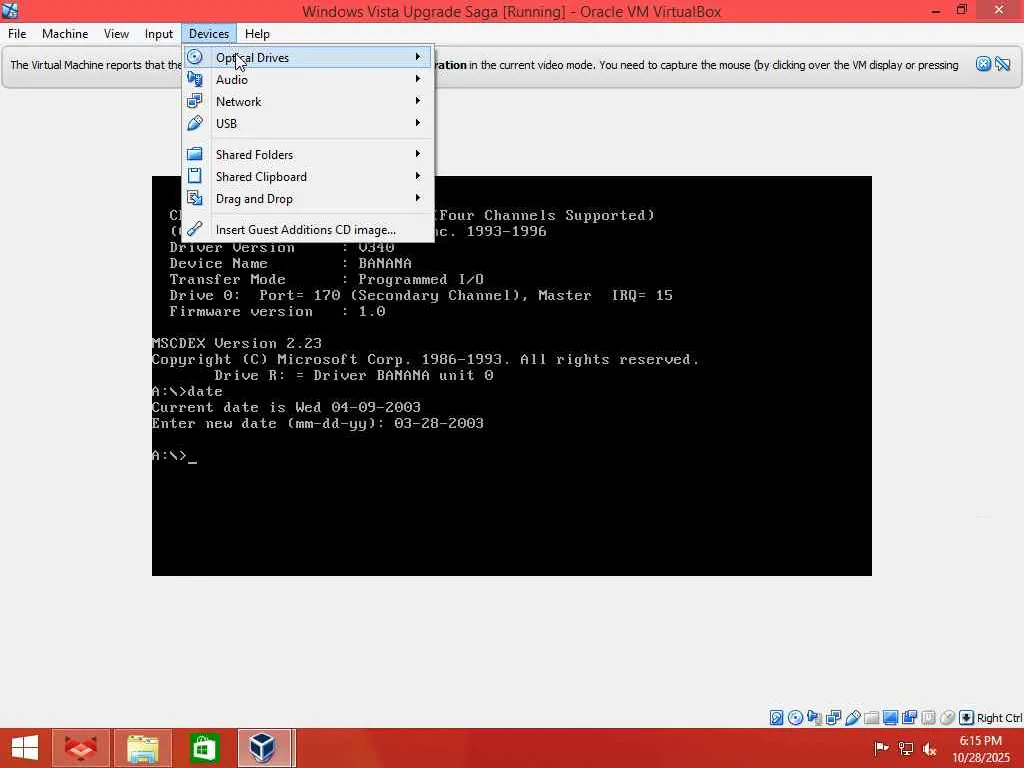Expand the Drag and Drop submenu arrow

[418, 198]
